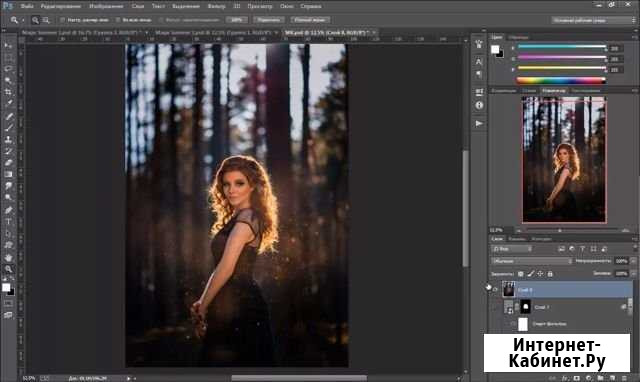The image size is (640, 382).
Task: Open layer filter type dropdown
Action: pyautogui.click(x=511, y=249)
